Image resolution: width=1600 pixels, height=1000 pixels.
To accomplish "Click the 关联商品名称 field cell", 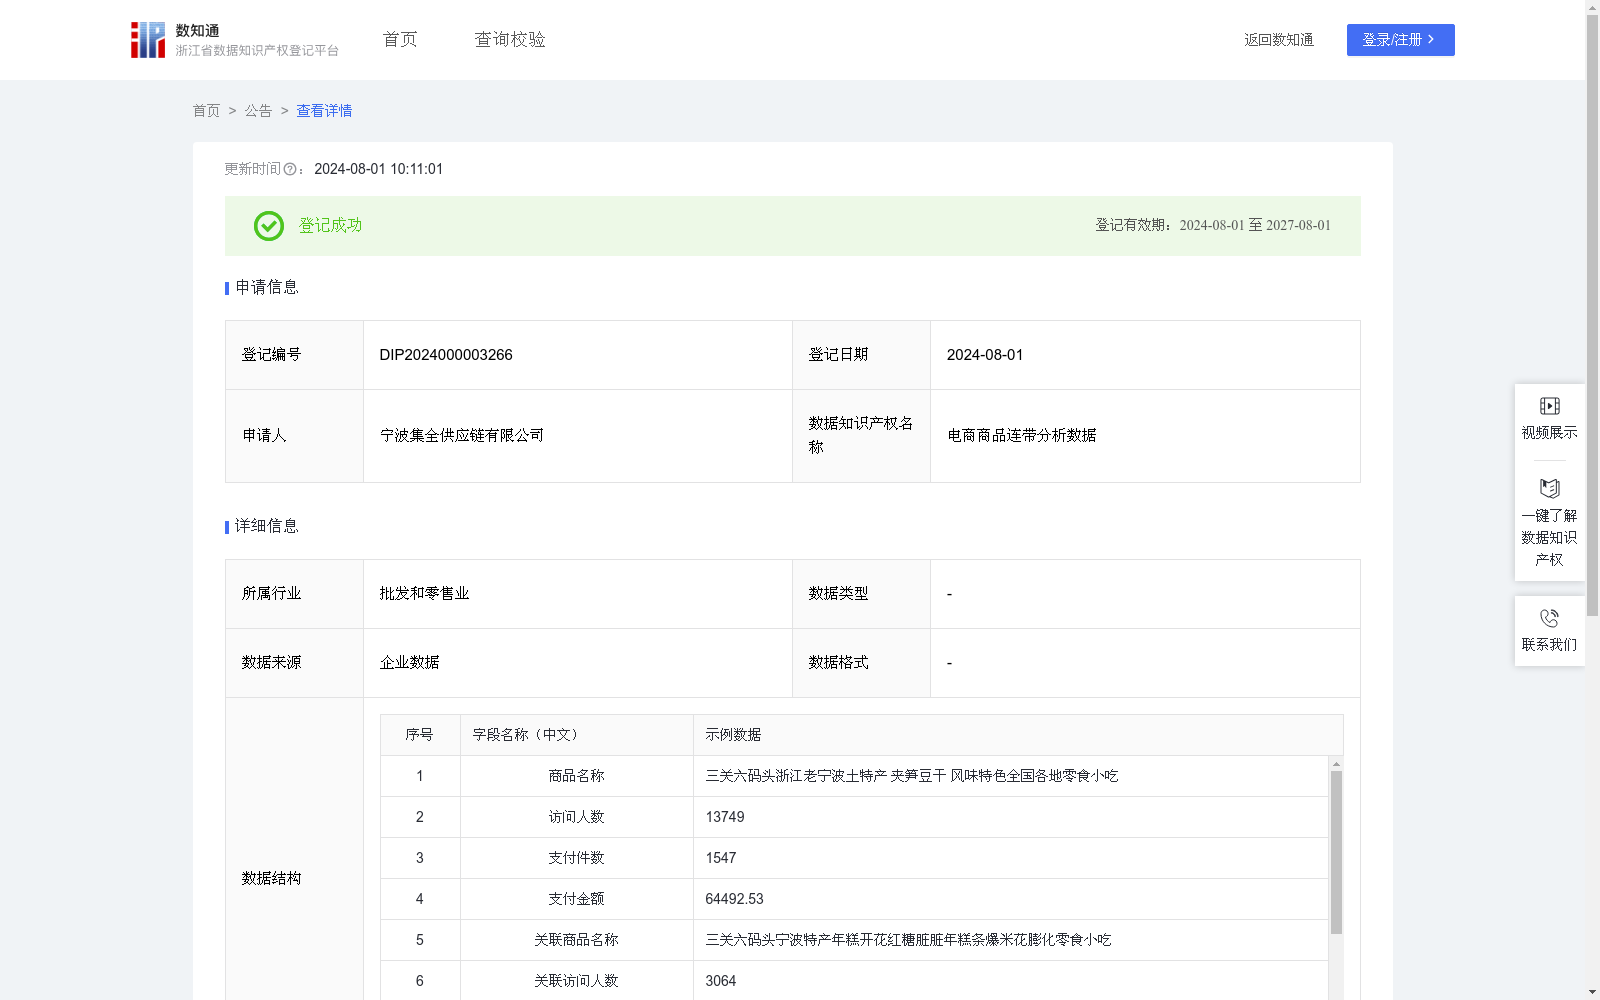I will (577, 940).
